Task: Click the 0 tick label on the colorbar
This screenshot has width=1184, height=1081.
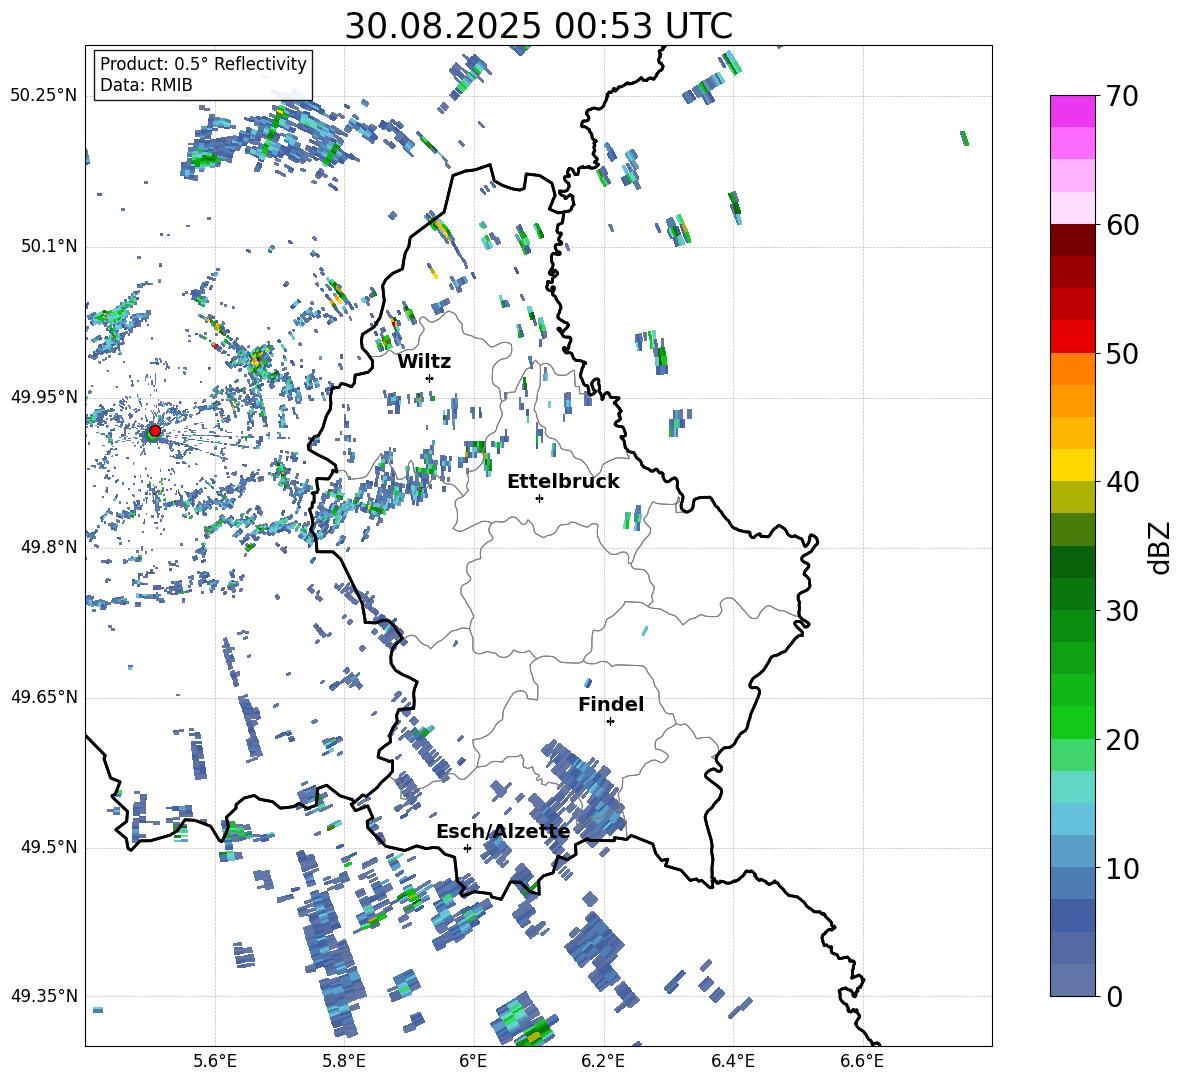Action: click(1114, 996)
